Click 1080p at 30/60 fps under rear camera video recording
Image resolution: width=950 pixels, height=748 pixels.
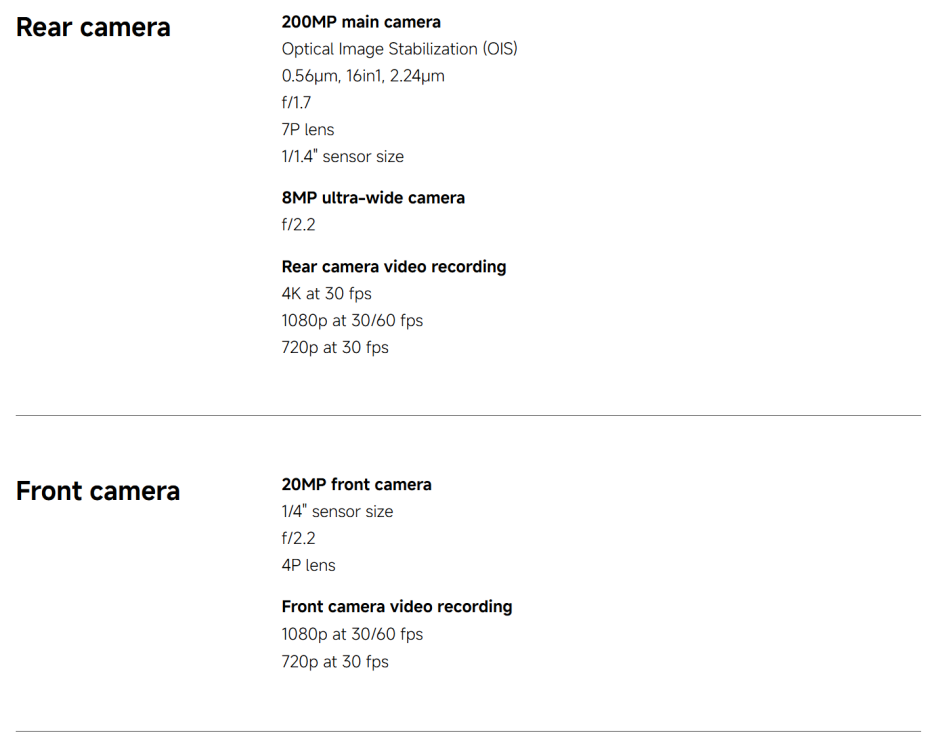(352, 321)
